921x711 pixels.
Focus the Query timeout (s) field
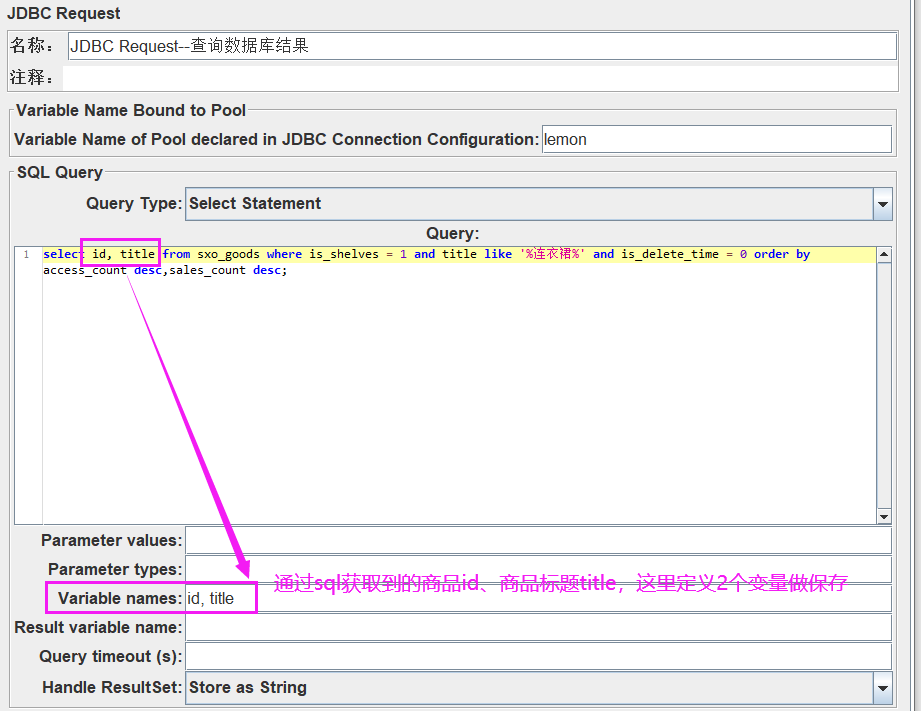[x=538, y=656]
